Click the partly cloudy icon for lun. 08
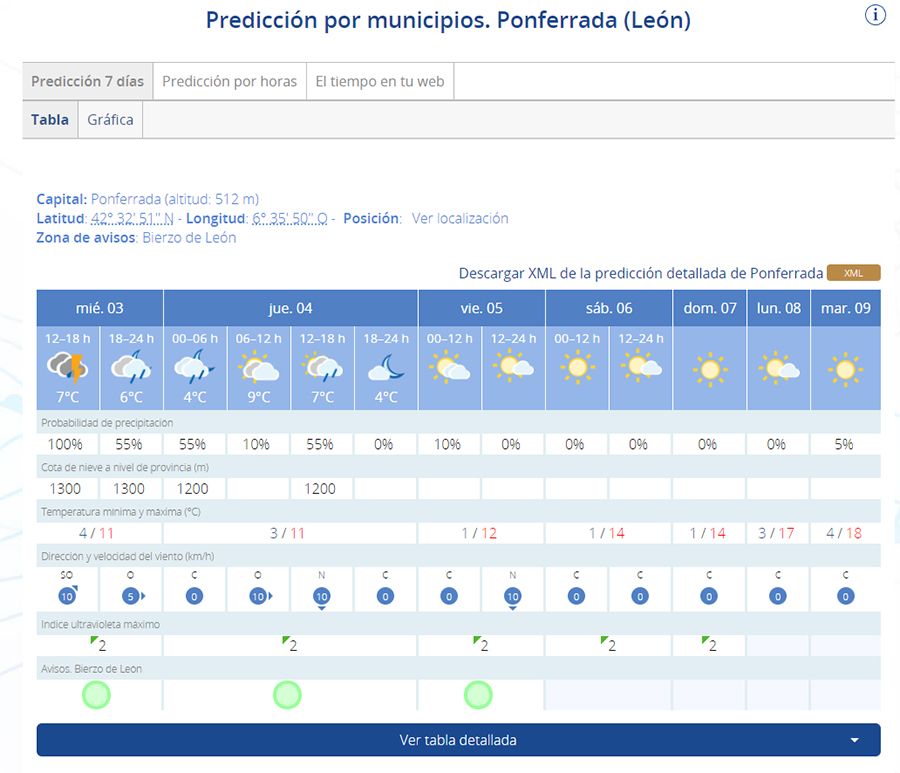 (x=777, y=369)
